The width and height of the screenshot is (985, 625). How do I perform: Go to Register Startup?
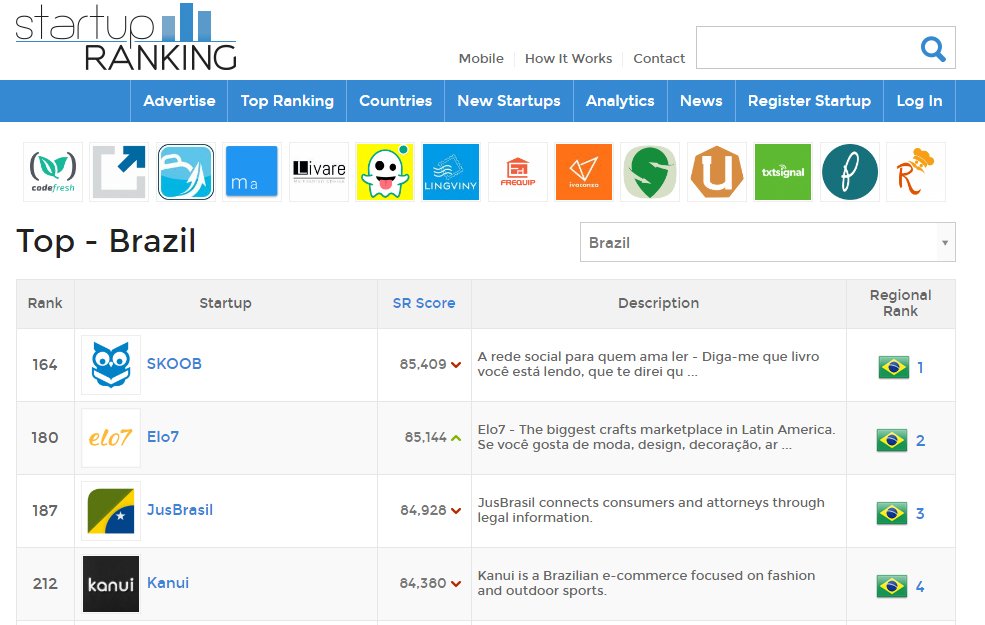click(x=809, y=101)
